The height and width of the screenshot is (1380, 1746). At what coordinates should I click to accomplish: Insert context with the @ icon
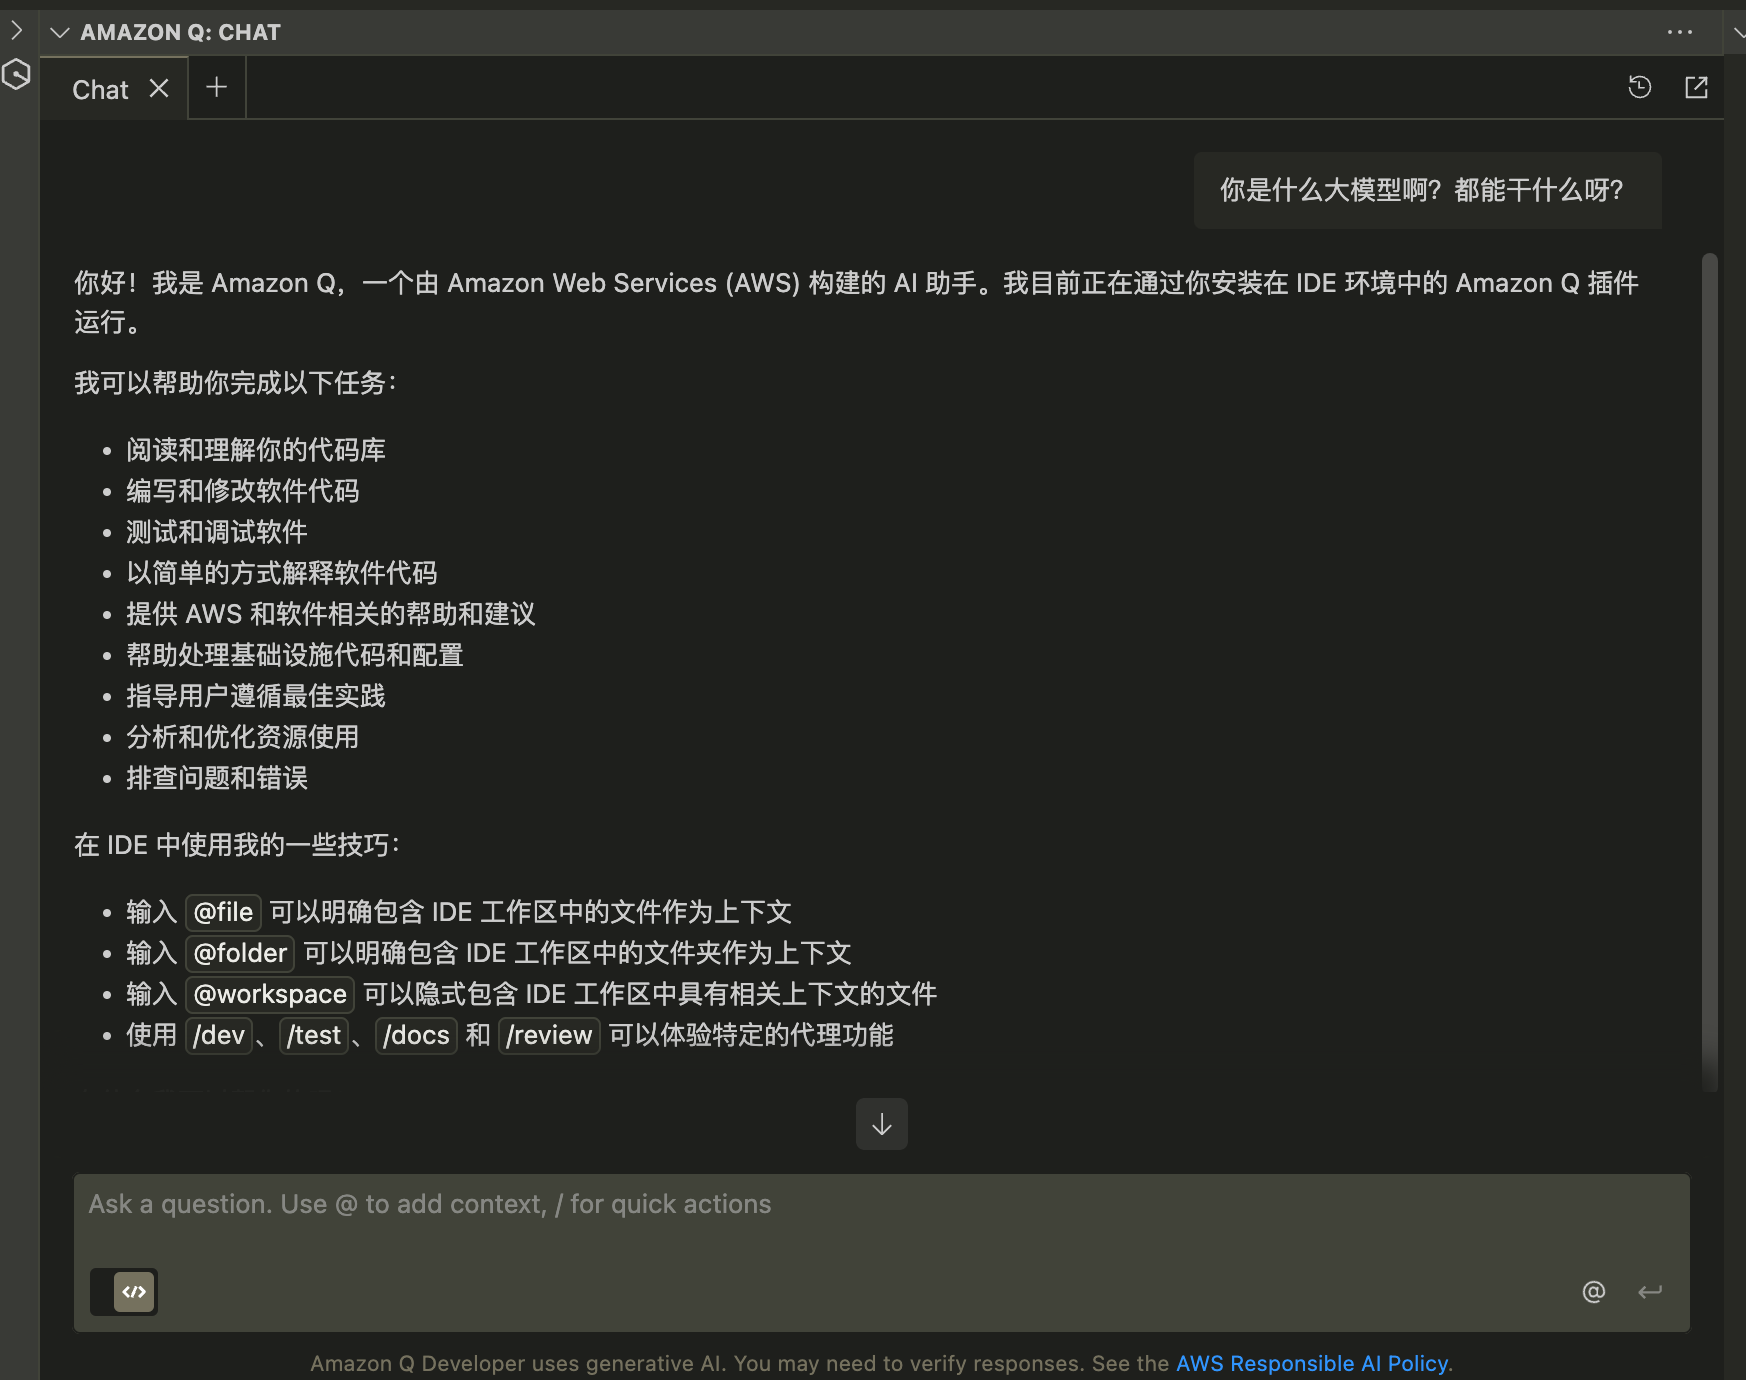pyautogui.click(x=1594, y=1292)
